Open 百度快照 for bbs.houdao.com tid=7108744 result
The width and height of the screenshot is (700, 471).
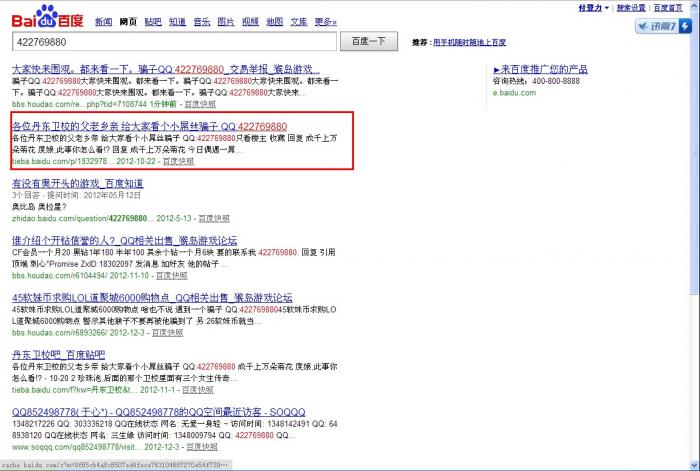coord(200,104)
